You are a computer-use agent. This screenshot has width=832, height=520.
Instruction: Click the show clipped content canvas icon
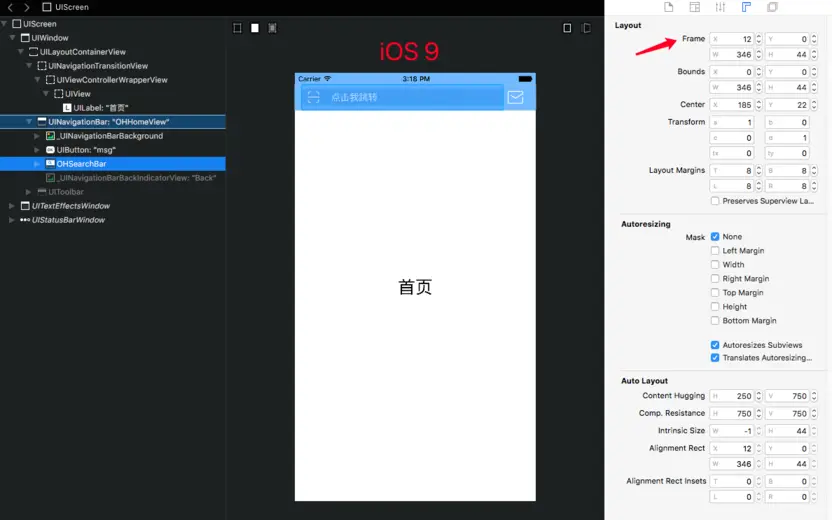click(237, 28)
